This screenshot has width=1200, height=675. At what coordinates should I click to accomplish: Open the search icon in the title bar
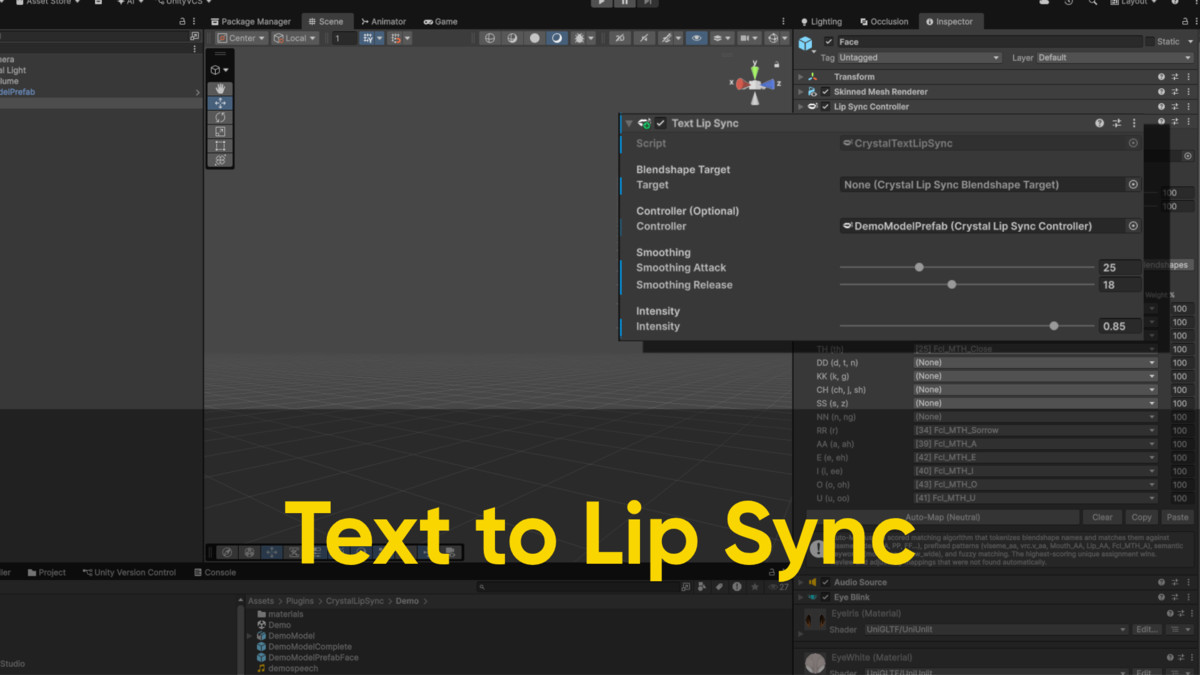coord(1093,4)
